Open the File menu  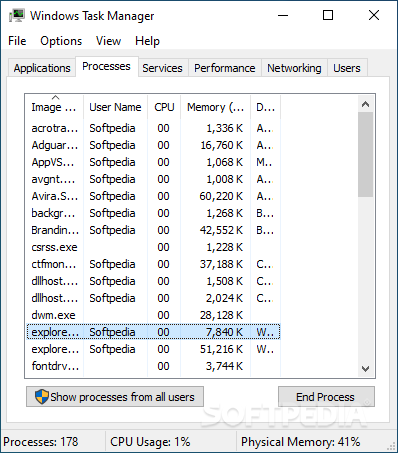17,41
